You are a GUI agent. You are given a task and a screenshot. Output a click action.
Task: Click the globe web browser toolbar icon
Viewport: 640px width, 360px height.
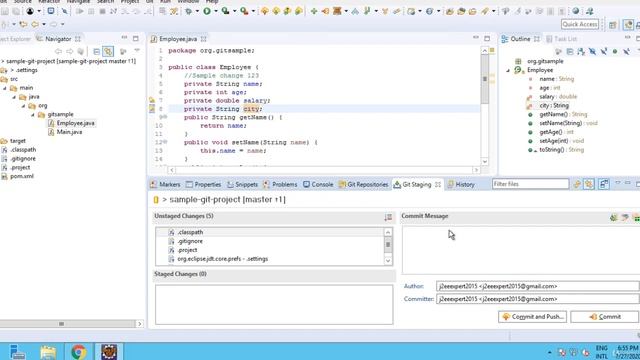[576, 11]
